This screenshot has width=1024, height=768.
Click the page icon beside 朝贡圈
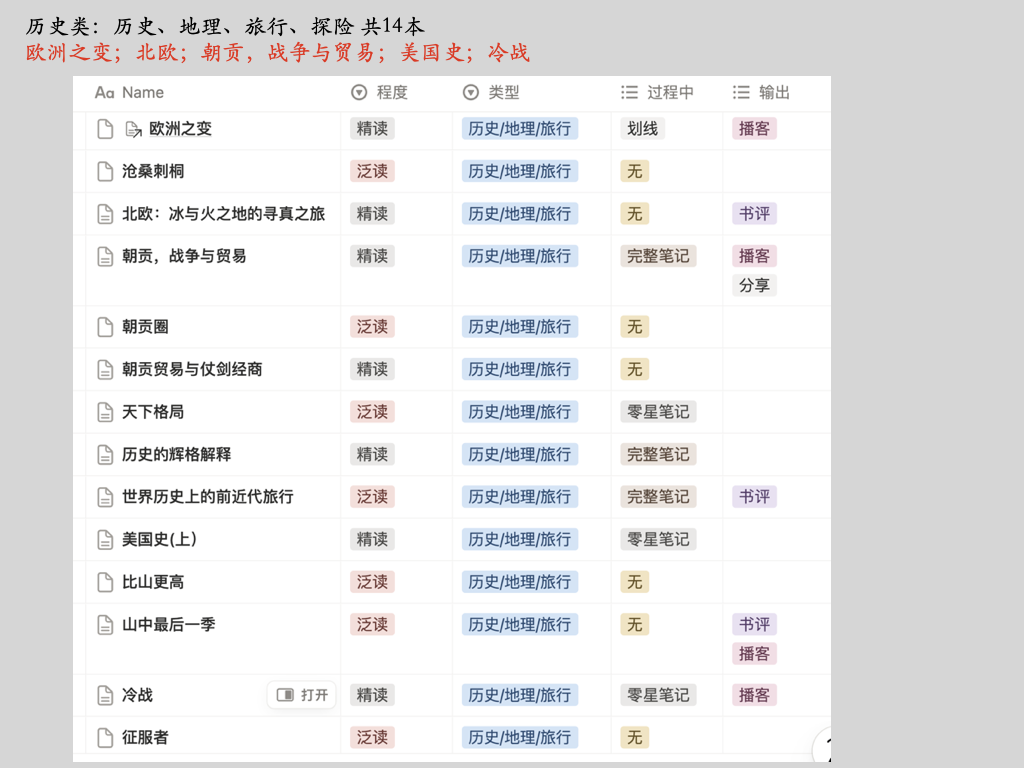(x=105, y=327)
